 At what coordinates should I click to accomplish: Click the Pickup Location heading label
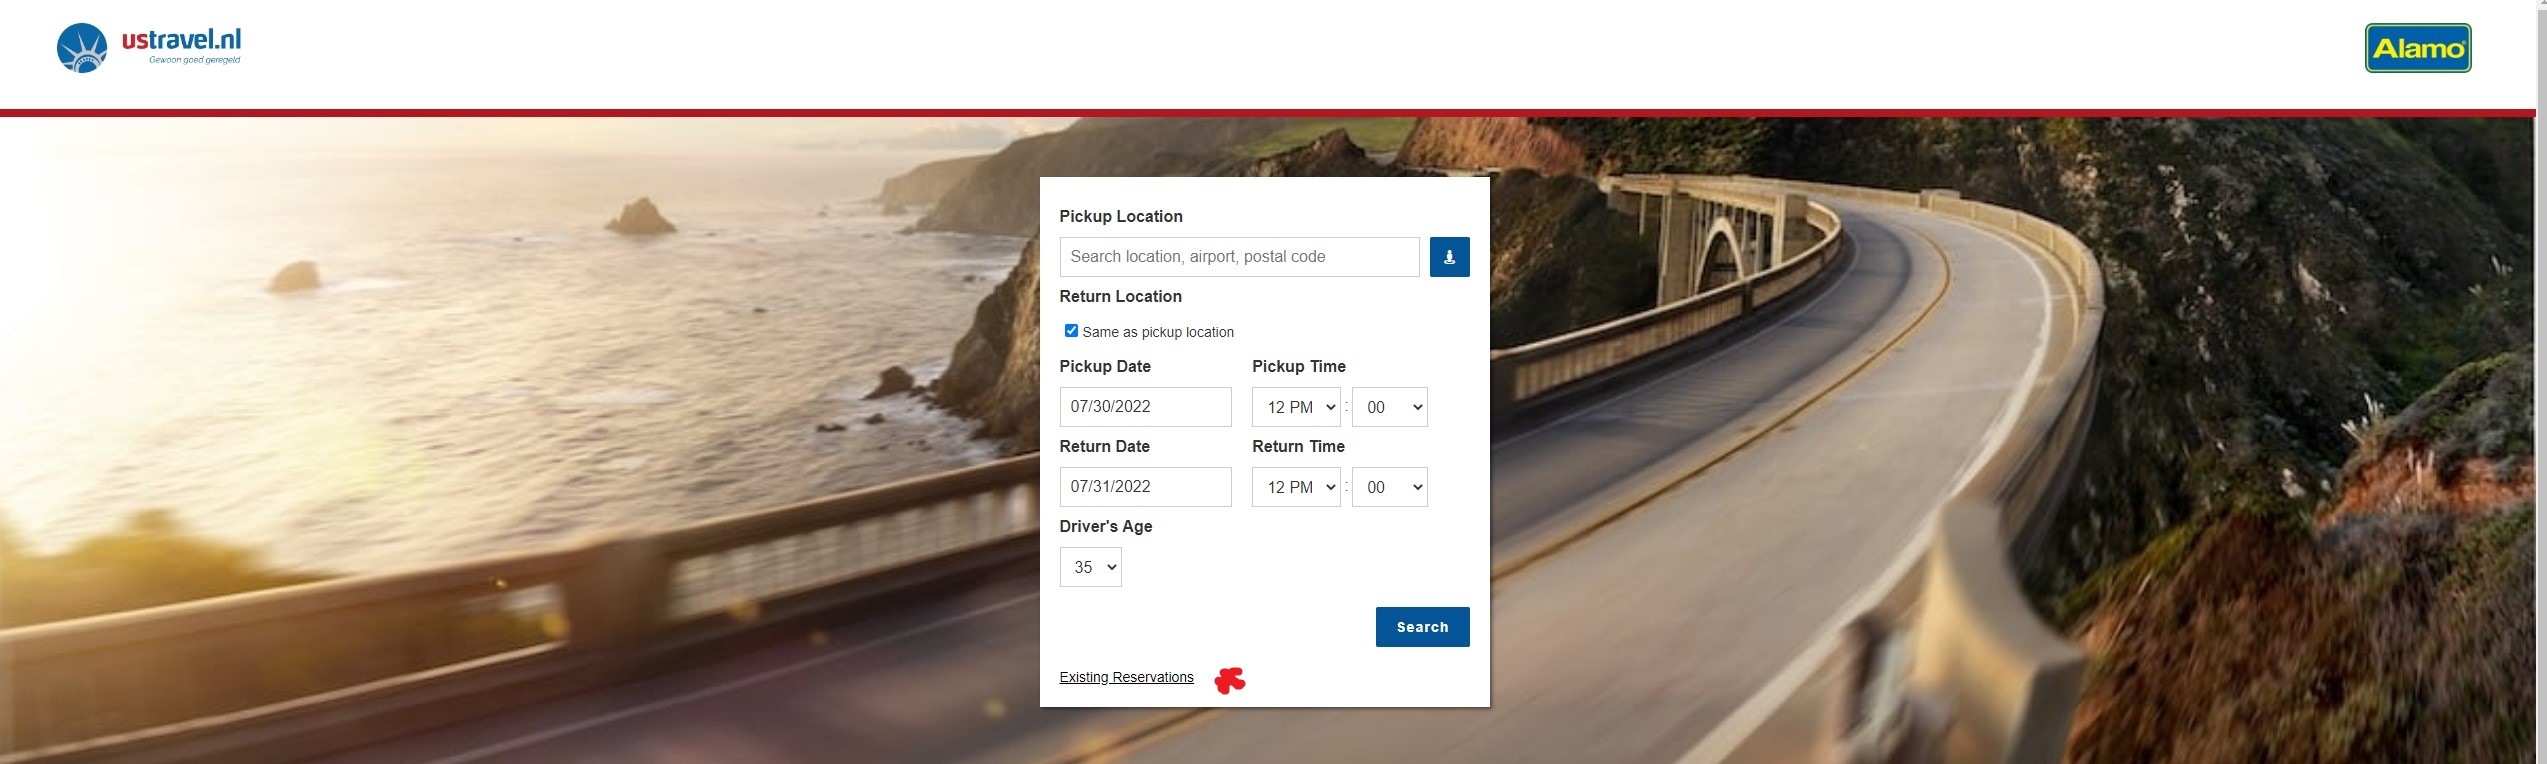[x=1120, y=216]
